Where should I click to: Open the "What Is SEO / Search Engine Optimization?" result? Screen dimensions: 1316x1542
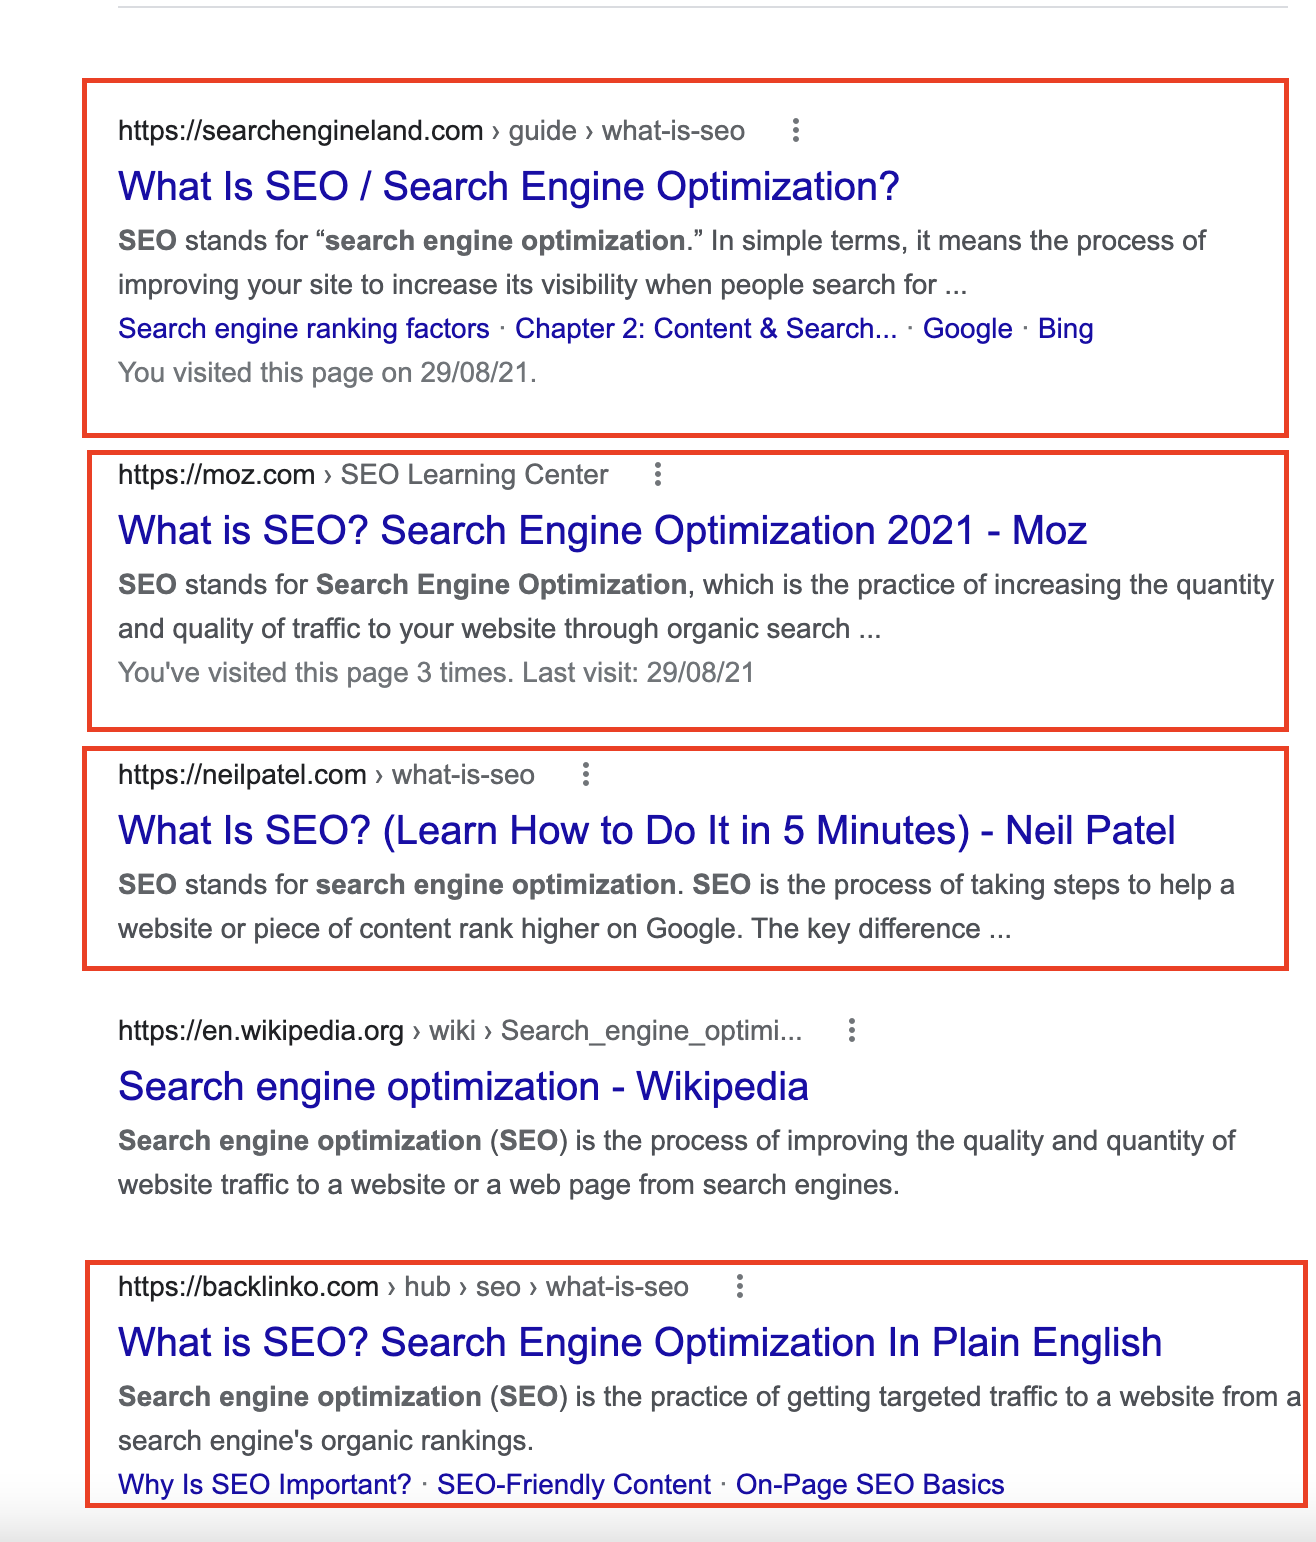(508, 186)
